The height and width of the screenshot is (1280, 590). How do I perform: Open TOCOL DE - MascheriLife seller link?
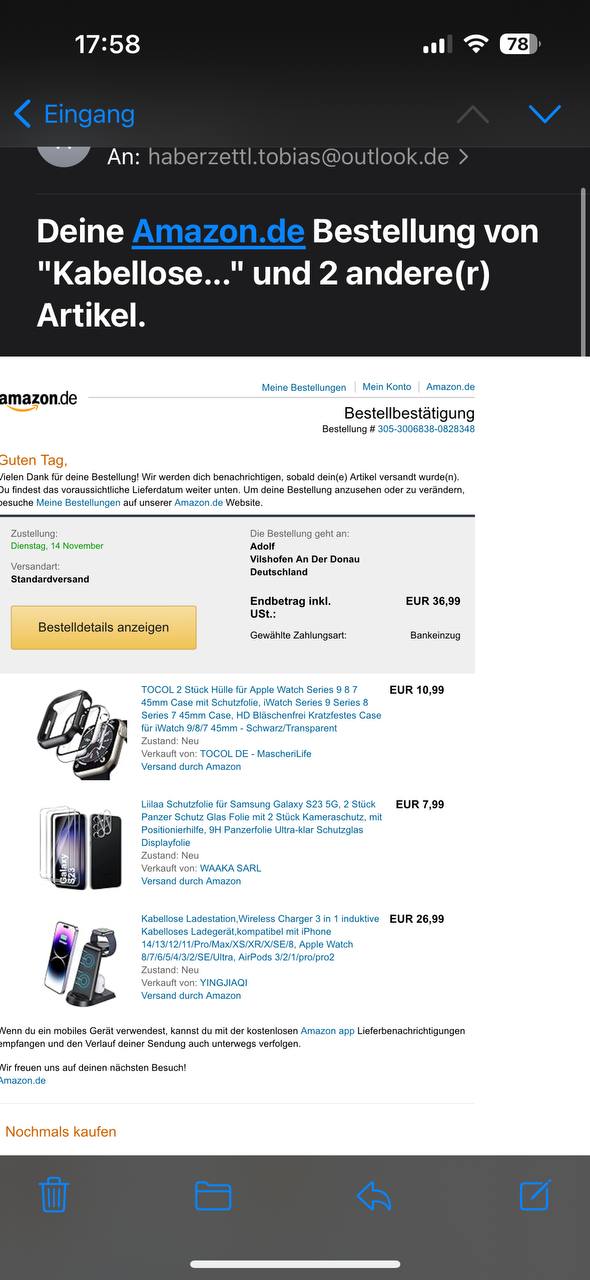(x=255, y=754)
